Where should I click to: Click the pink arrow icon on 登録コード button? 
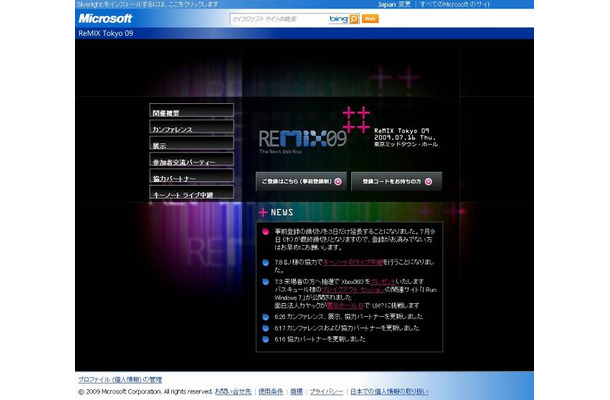(428, 181)
